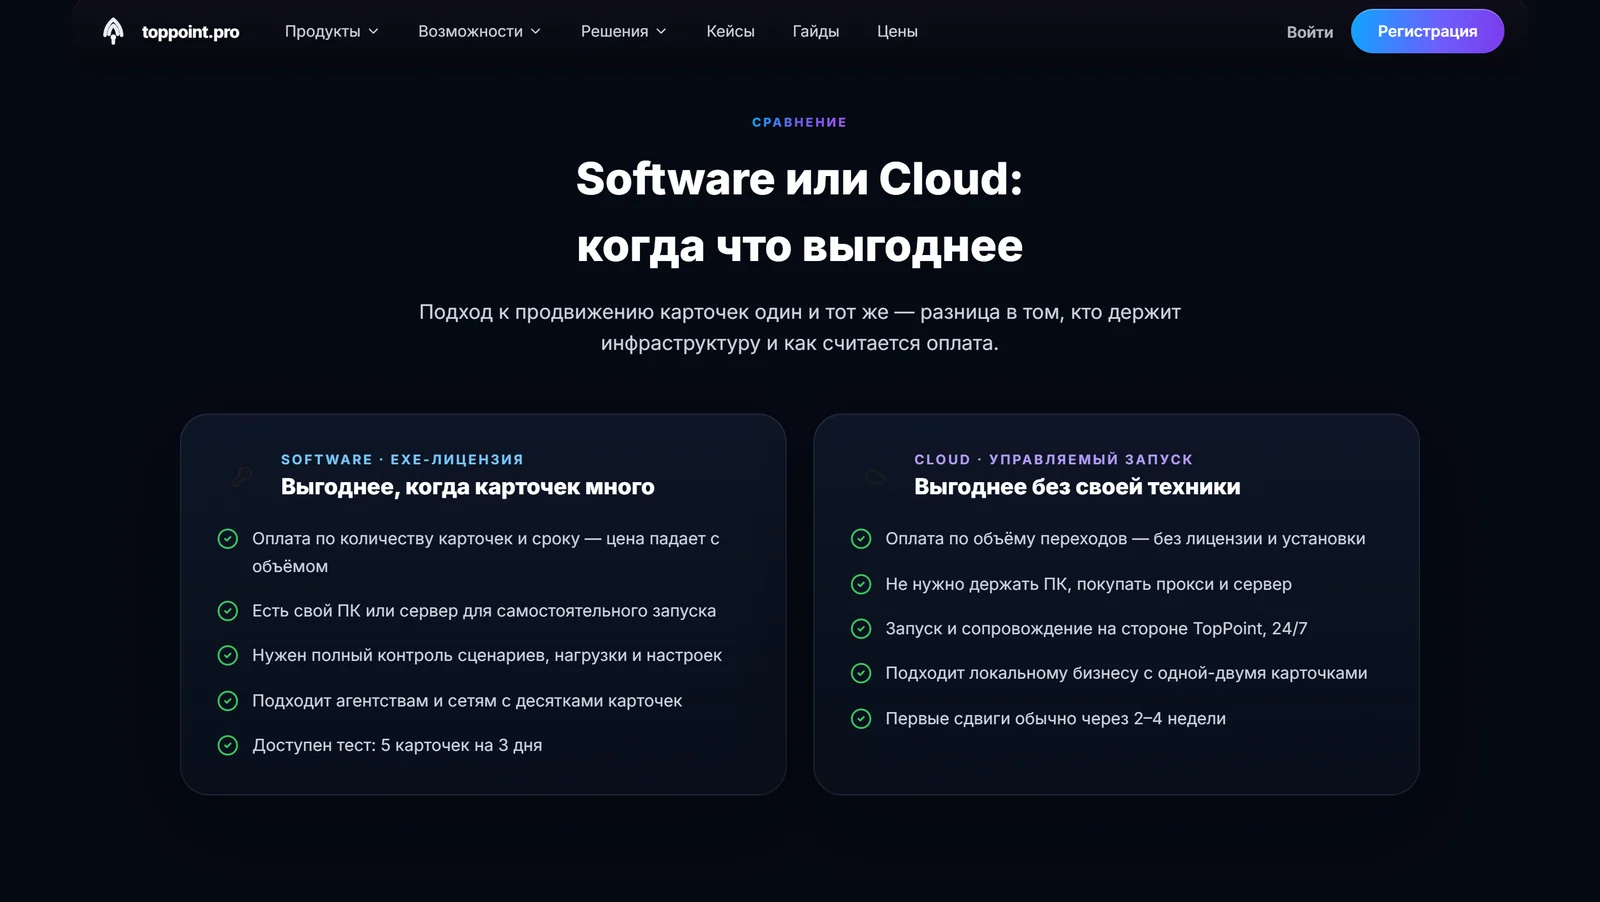The image size is (1600, 902).
Task: Click checkmark icon beside 'Подходит агентствам и сетям'
Action: pyautogui.click(x=228, y=701)
